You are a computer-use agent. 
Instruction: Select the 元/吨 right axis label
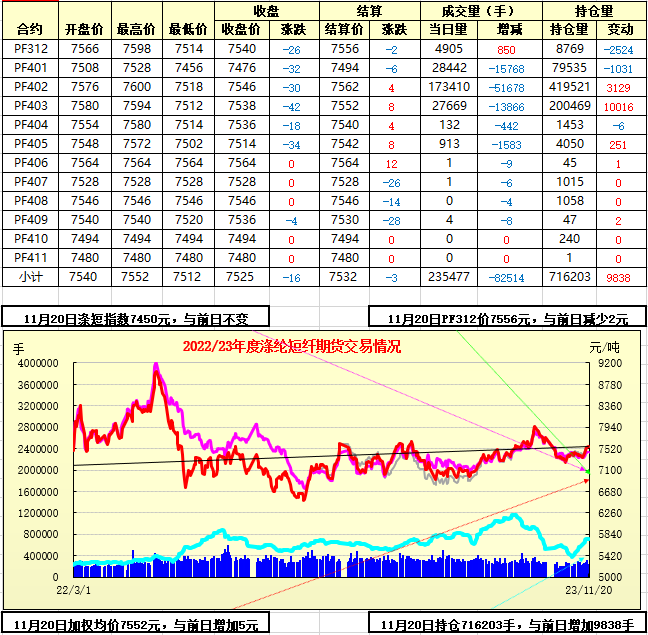[603, 347]
